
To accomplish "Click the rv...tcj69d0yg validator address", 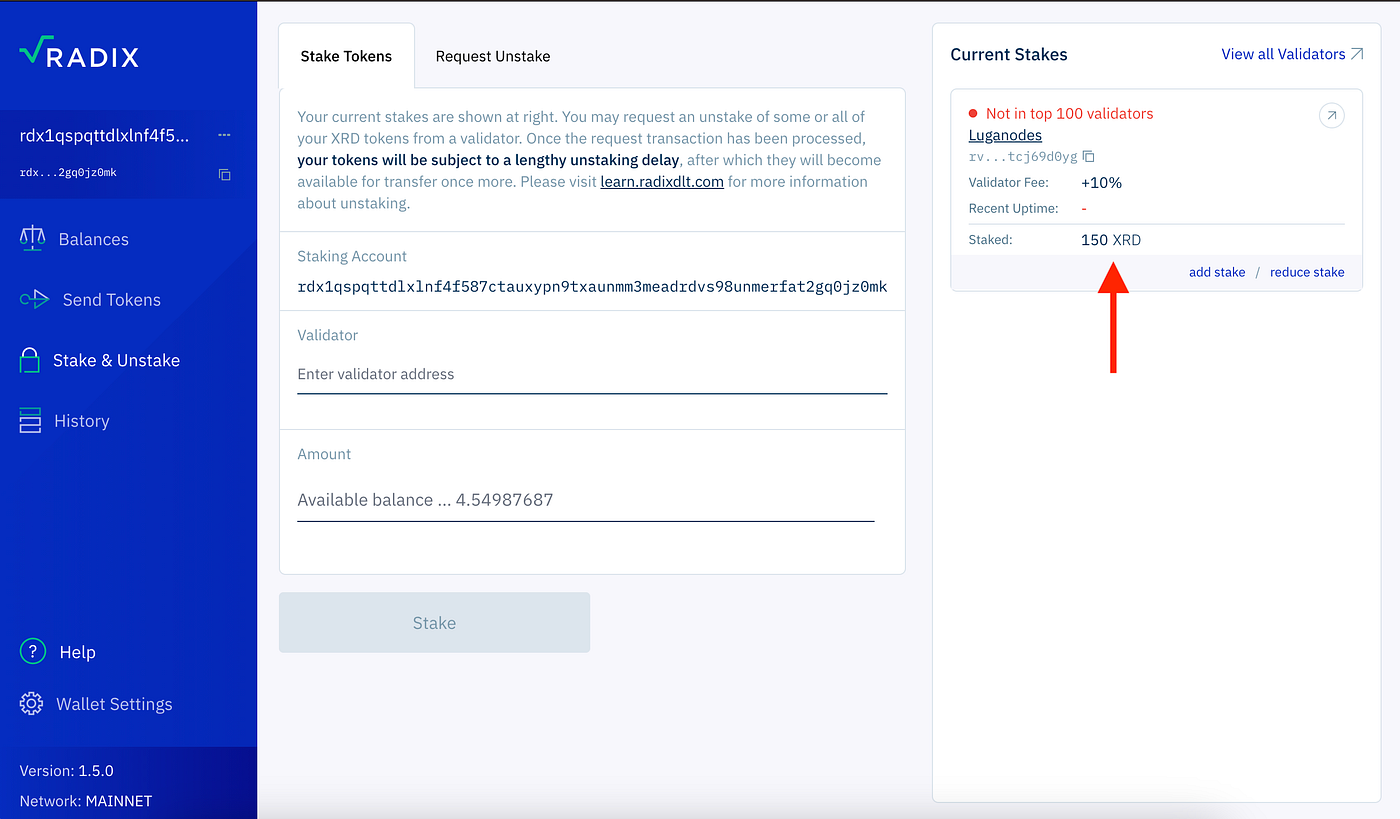I will 1023,157.
